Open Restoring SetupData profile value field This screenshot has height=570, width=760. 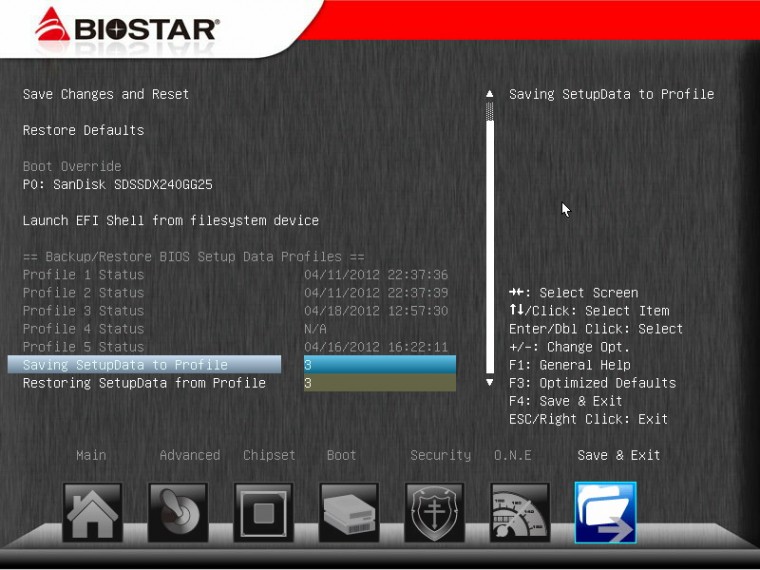coord(380,383)
